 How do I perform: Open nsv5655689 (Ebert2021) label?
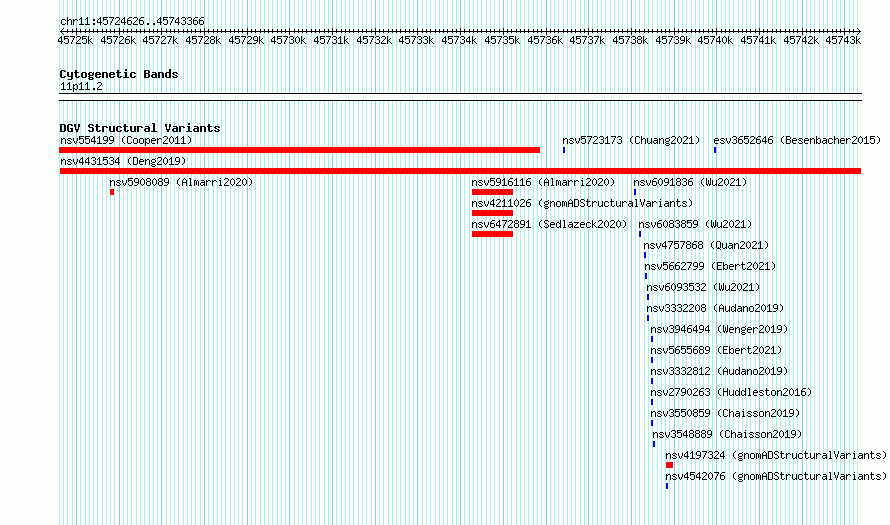[716, 350]
